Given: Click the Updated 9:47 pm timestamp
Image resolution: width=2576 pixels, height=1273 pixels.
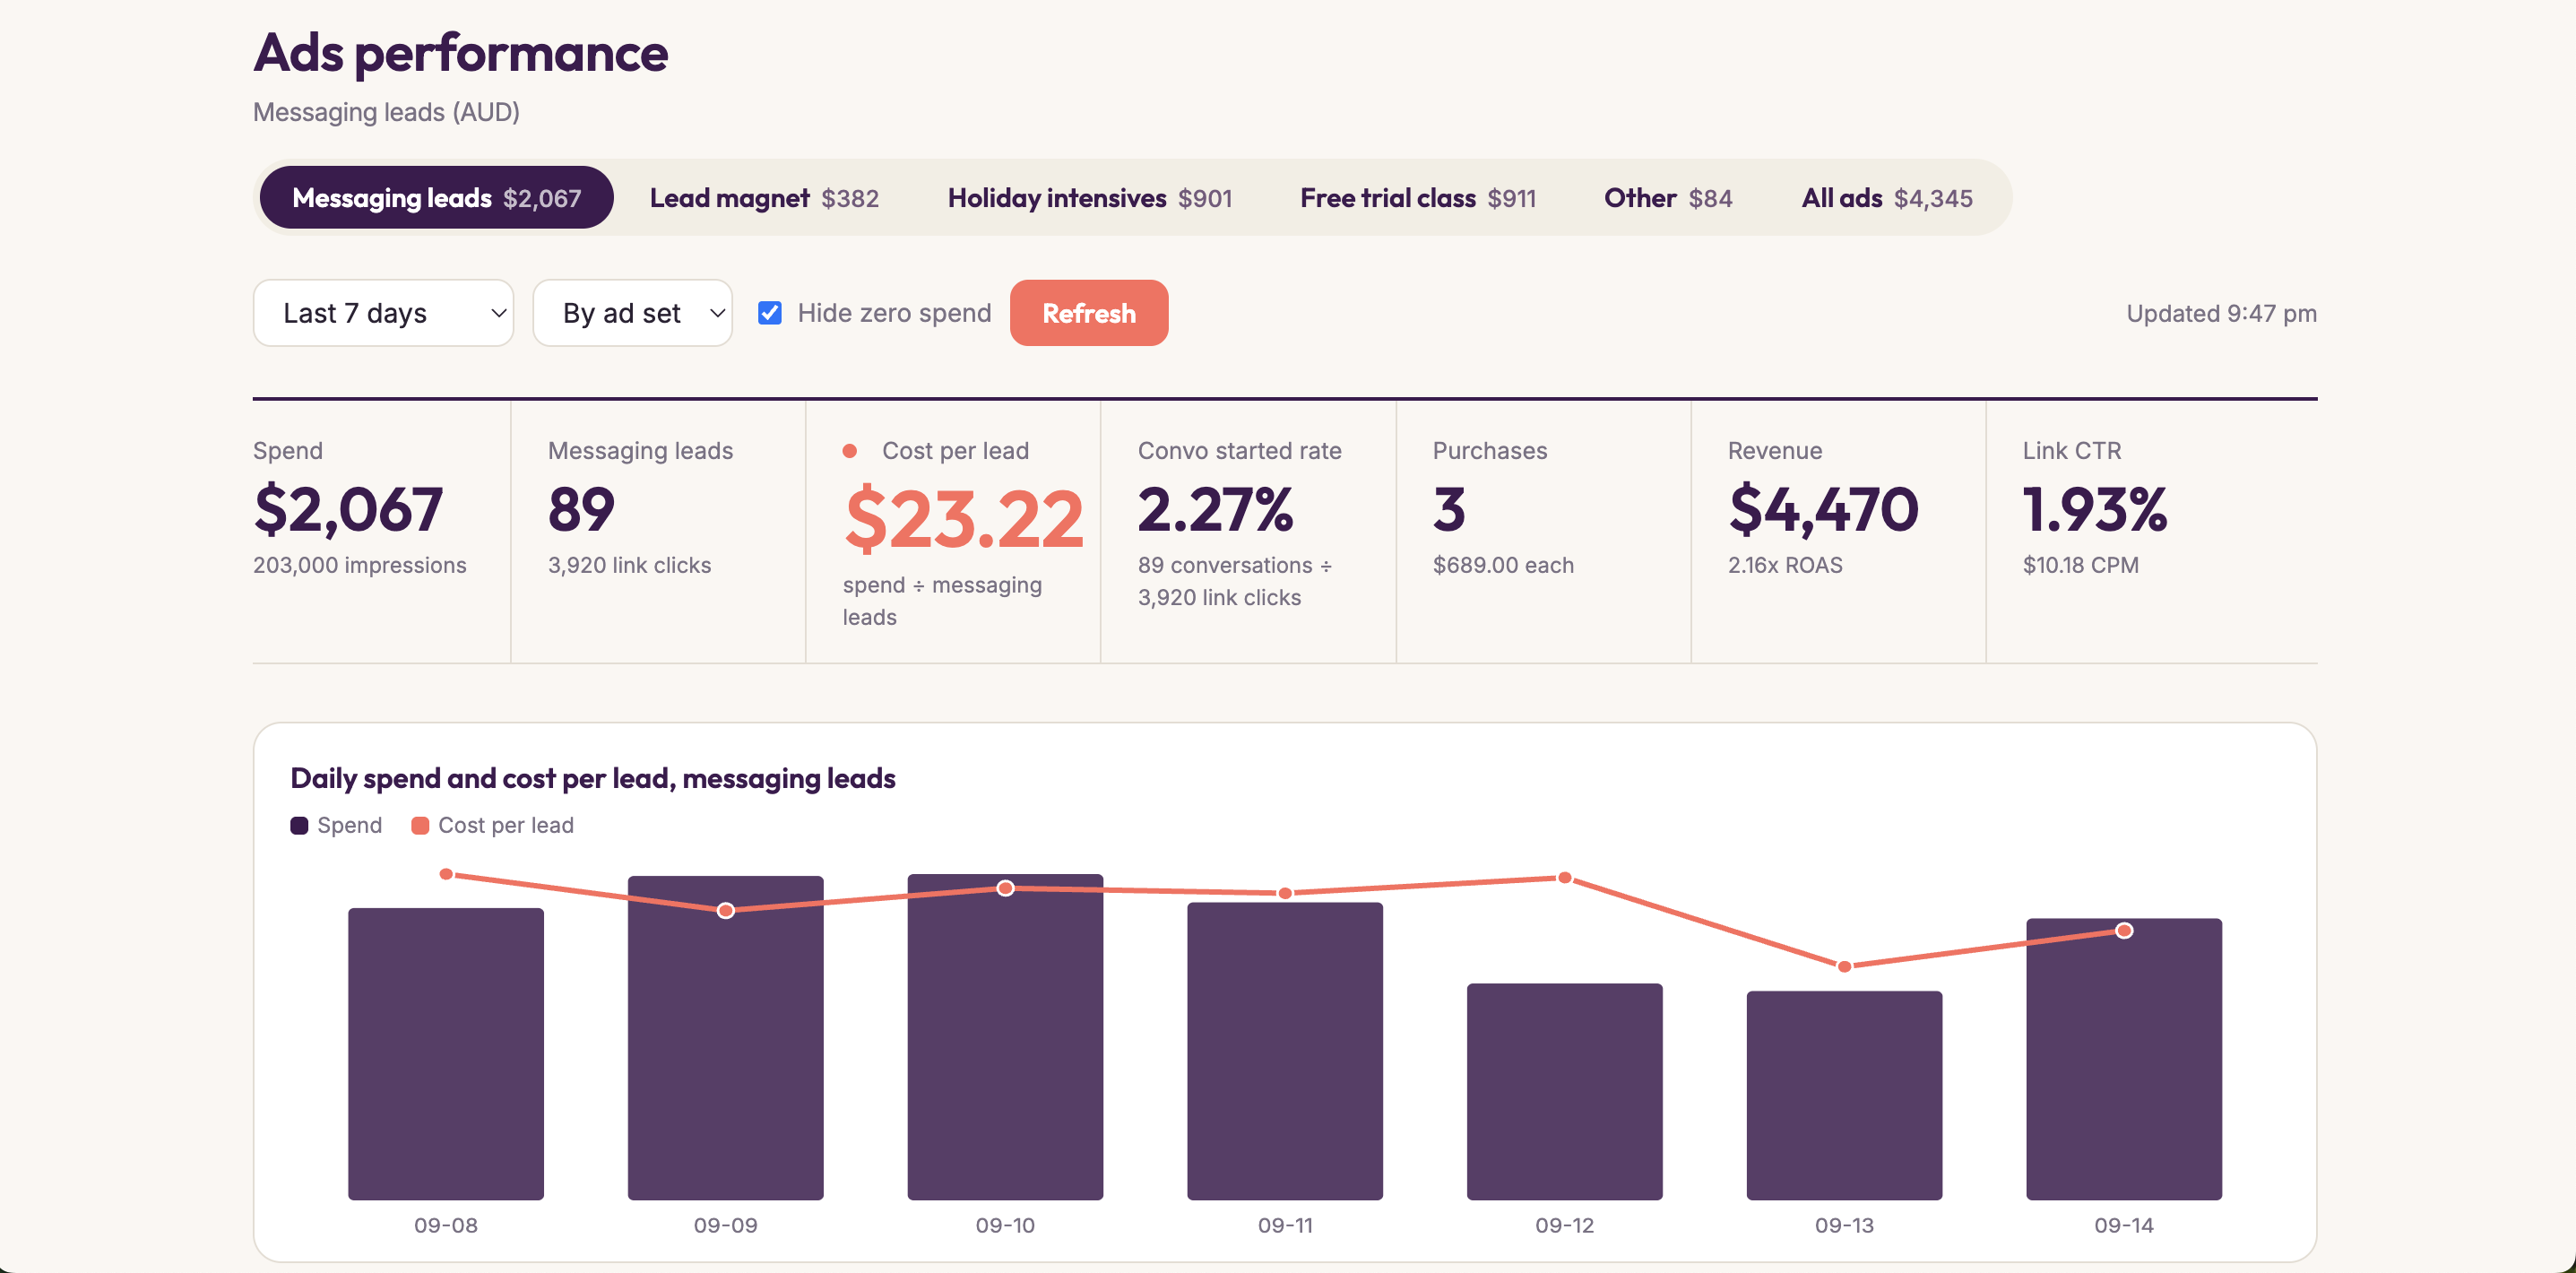Looking at the screenshot, I should coord(2221,314).
